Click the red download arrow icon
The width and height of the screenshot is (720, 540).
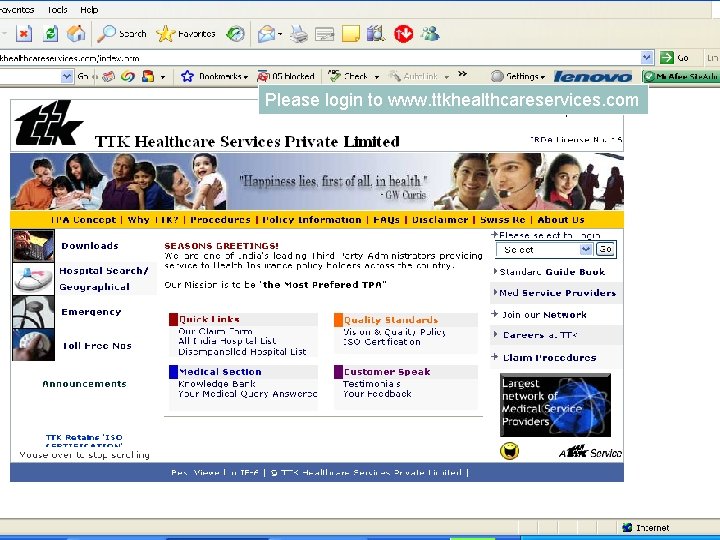pos(403,34)
